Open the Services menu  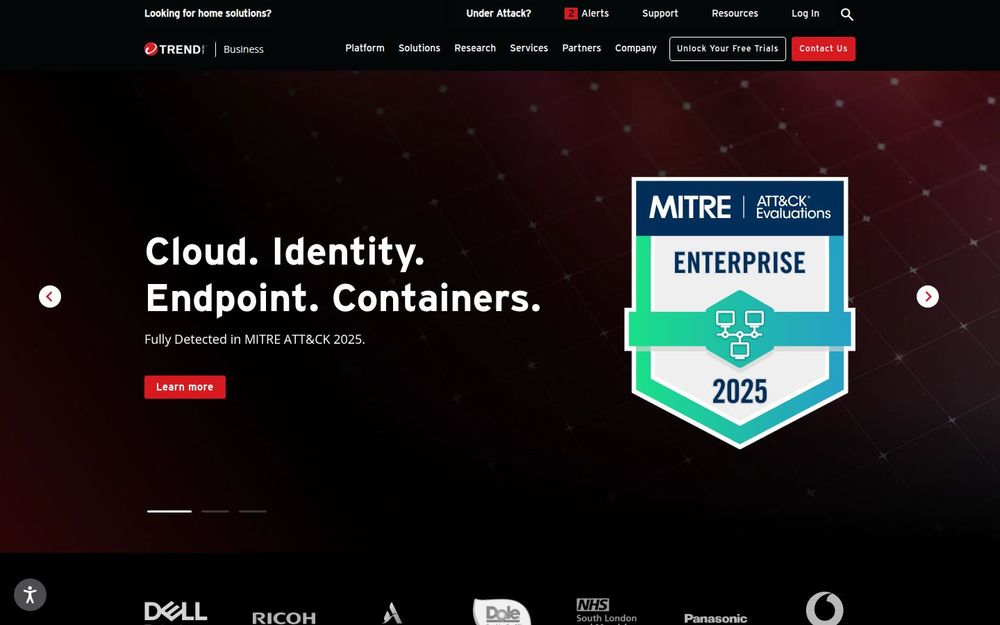click(x=529, y=48)
